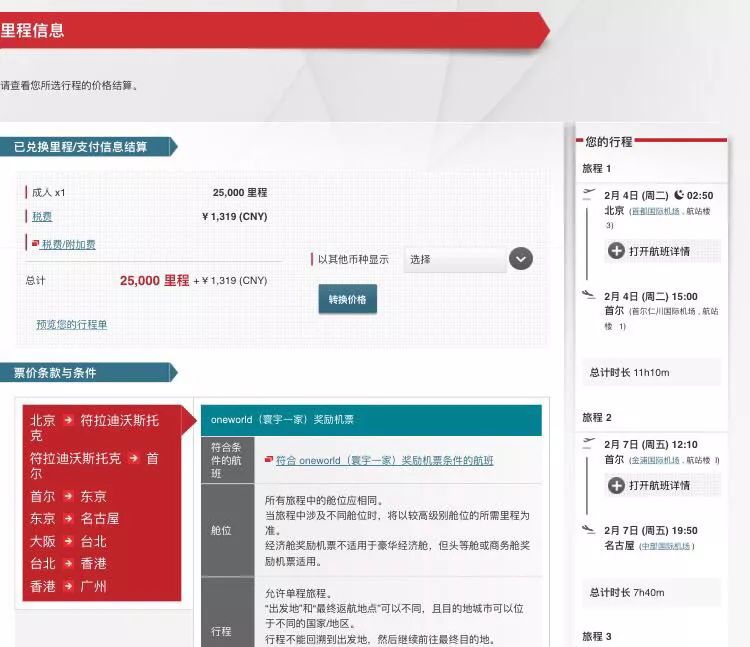750x647 pixels.
Task: Select the 台北 → 香港 segment
Action: tap(68, 564)
